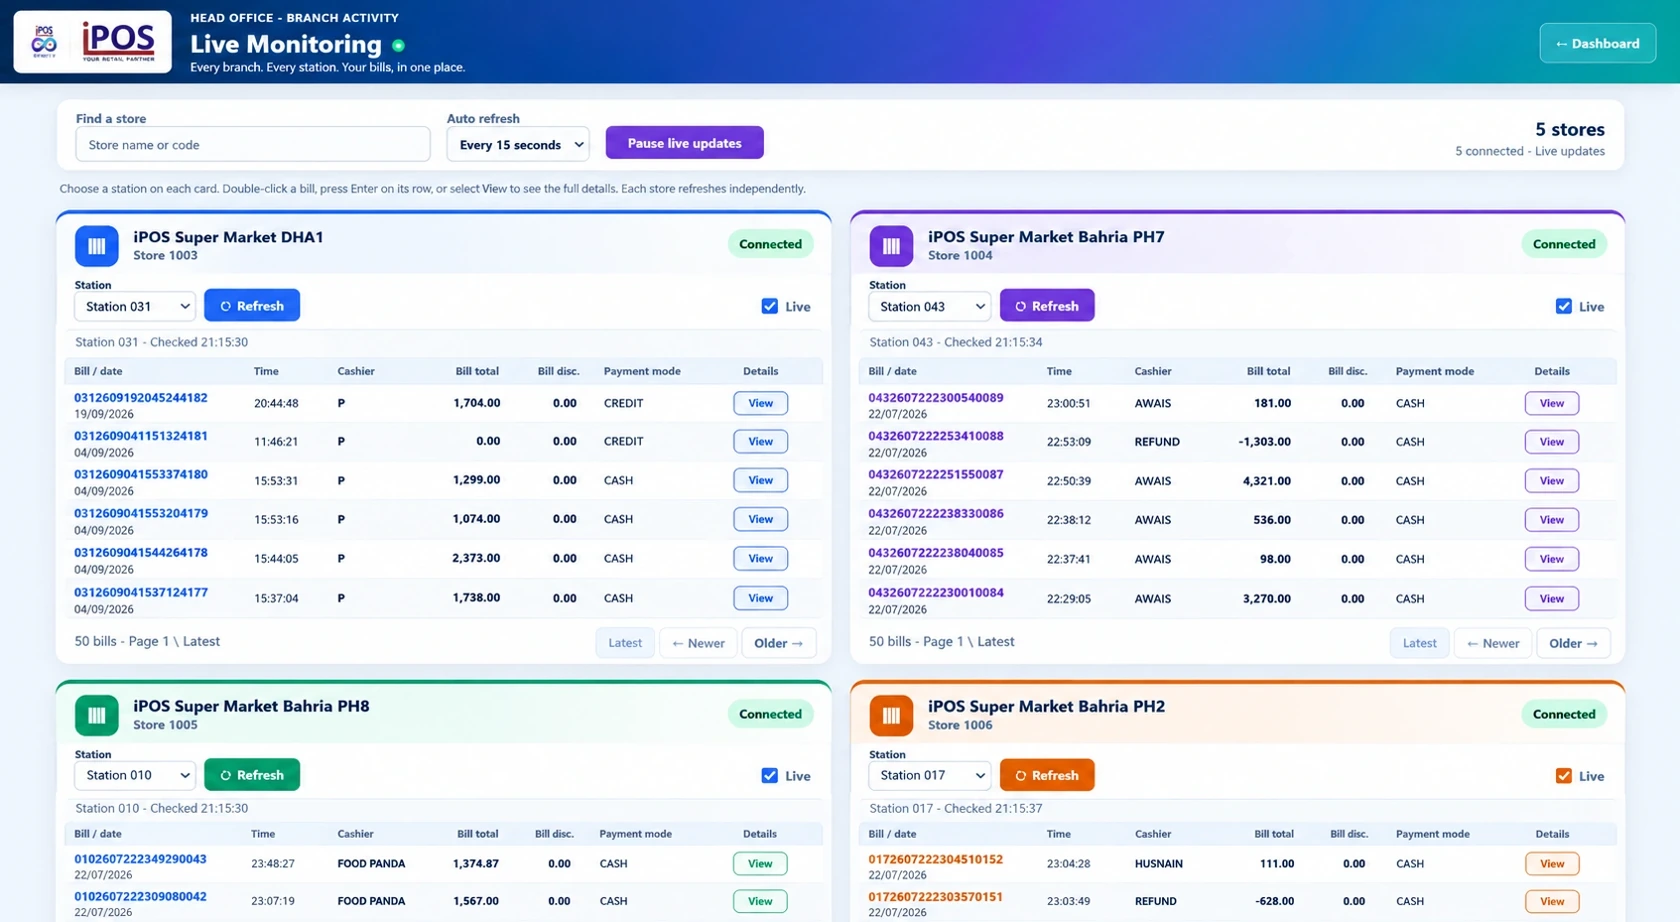Uncheck Live for the DHA1 store
Viewport: 1680px width, 922px height.
(769, 306)
